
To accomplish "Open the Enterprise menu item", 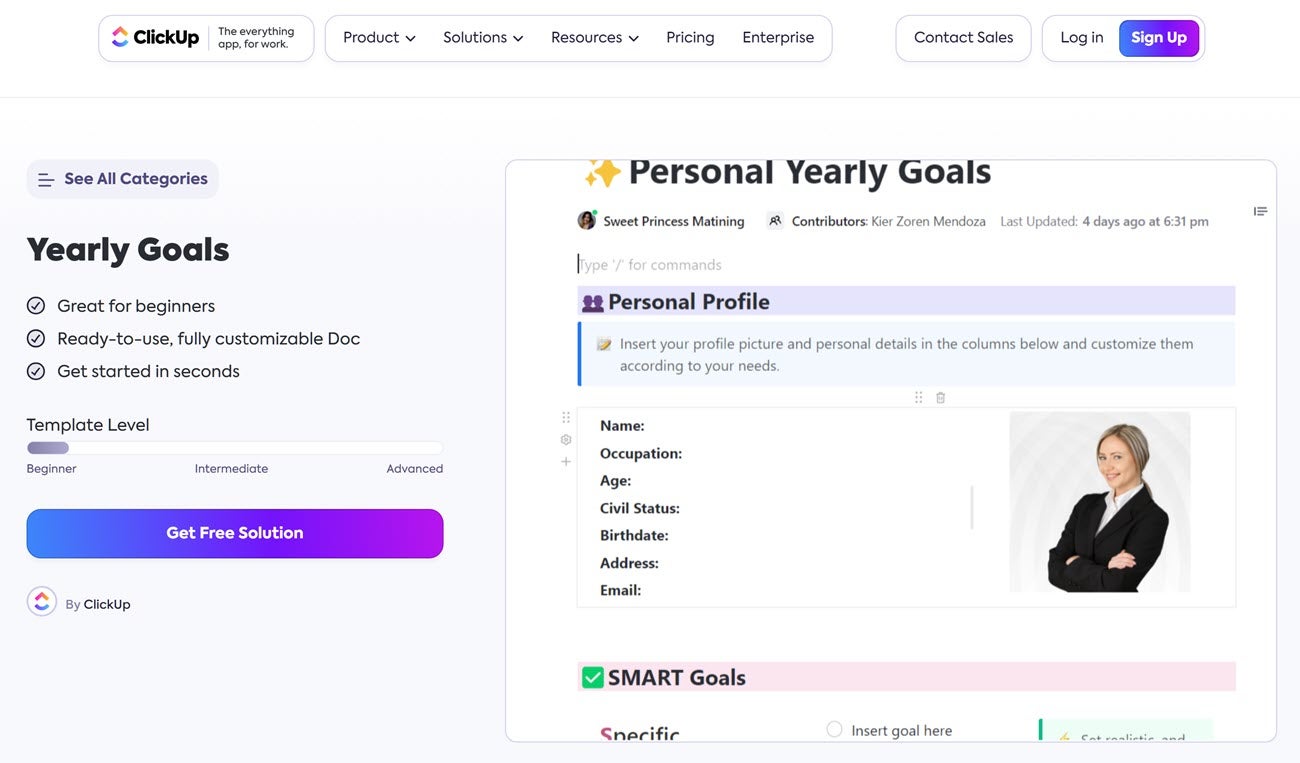I will click(x=778, y=38).
